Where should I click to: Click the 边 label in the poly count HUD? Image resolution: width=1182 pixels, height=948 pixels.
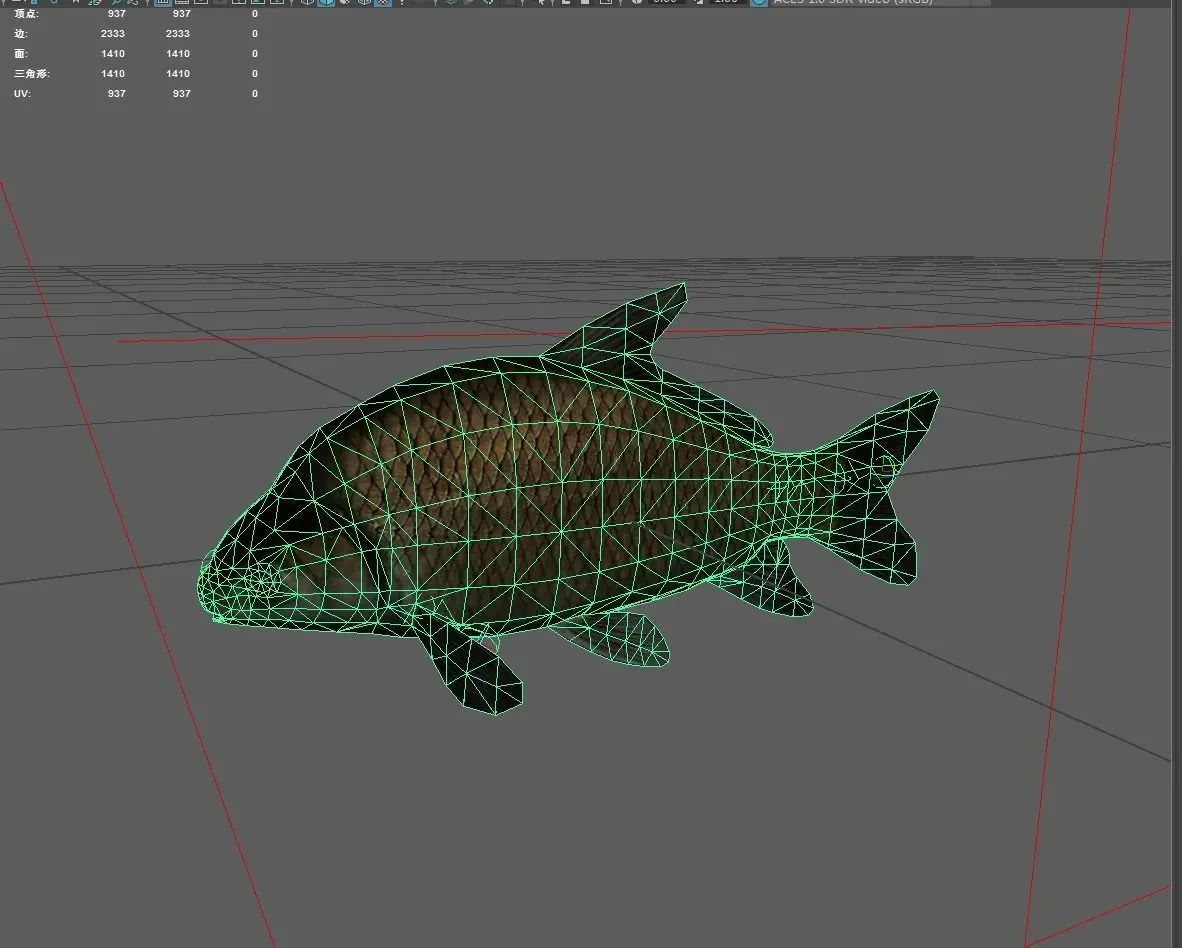coord(20,34)
